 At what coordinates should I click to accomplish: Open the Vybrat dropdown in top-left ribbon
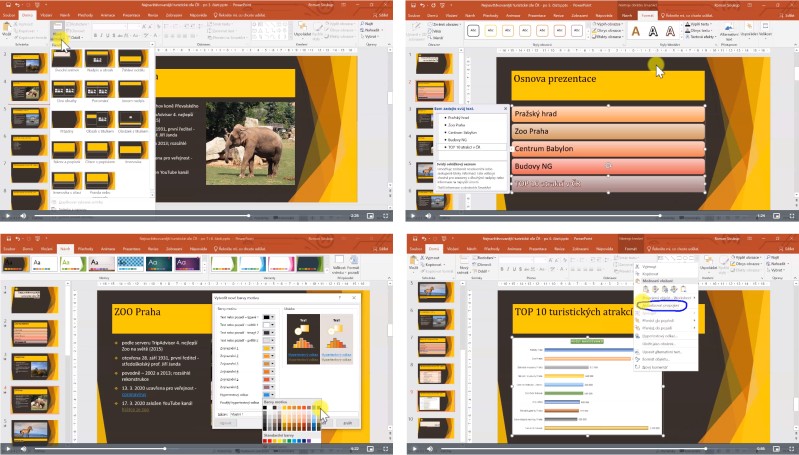coord(370,37)
